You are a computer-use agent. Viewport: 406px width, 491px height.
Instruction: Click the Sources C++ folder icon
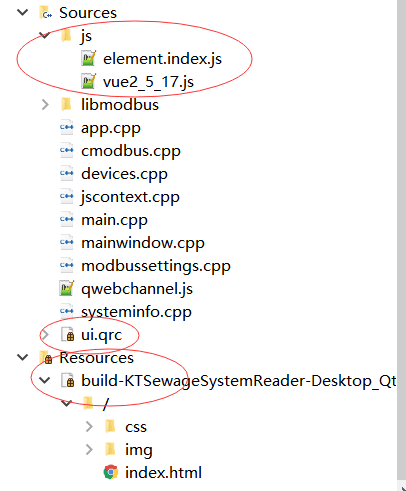coord(45,13)
